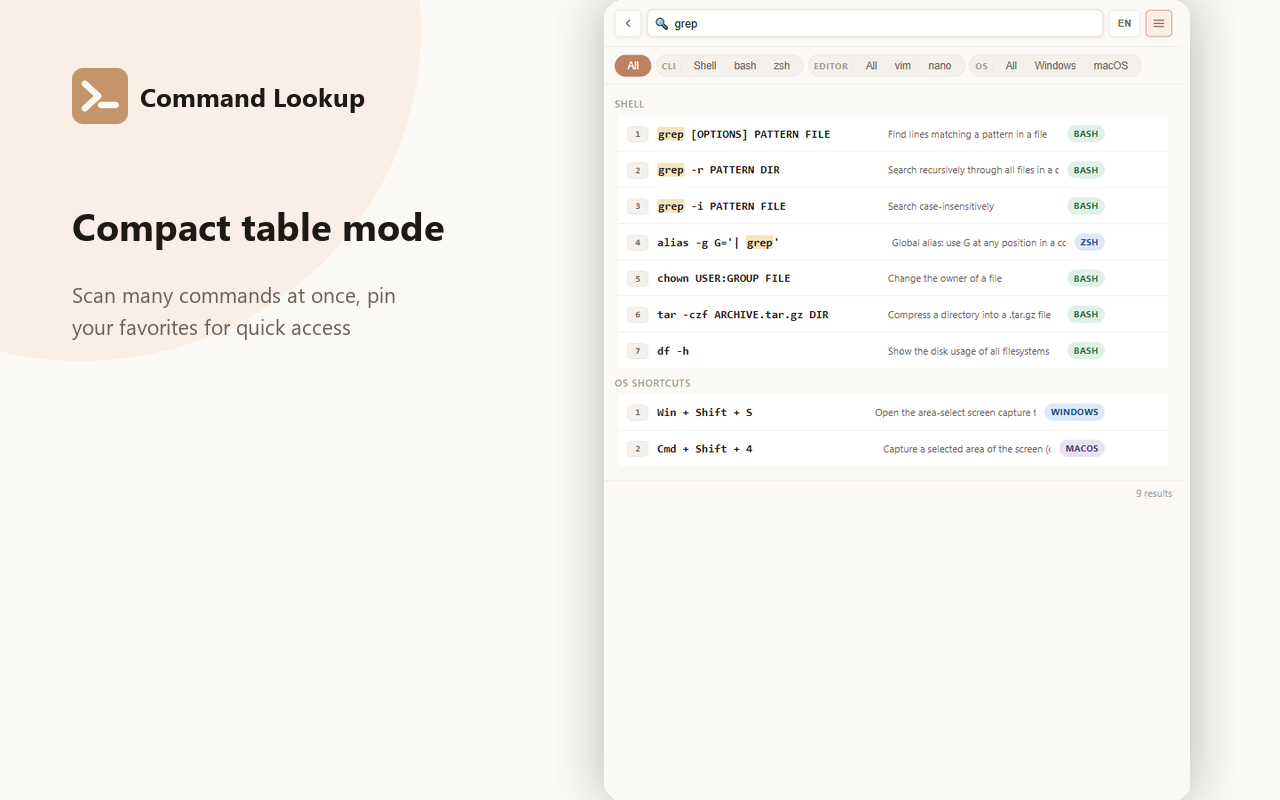The width and height of the screenshot is (1280, 800).
Task: Select the Cmd + Shift + 4 shortcut
Action: click(x=893, y=448)
